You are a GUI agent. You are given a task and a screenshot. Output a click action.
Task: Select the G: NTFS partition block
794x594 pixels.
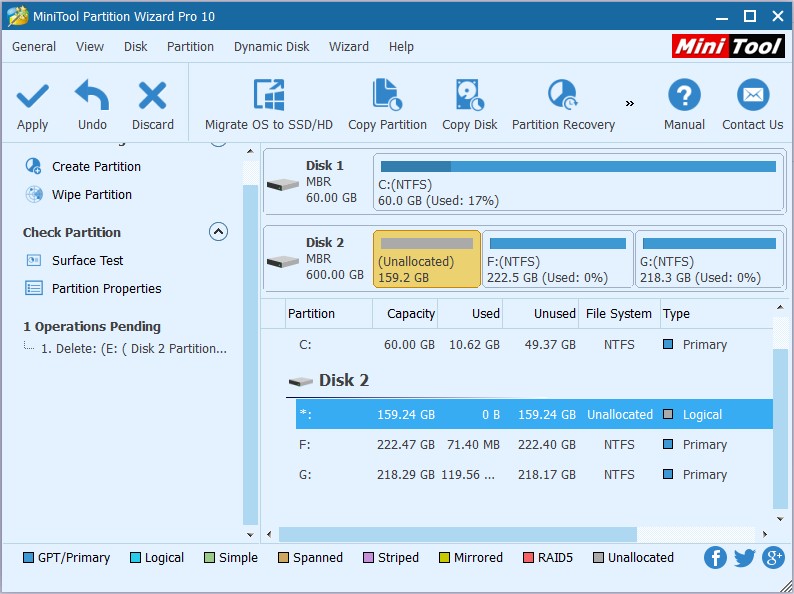click(709, 259)
